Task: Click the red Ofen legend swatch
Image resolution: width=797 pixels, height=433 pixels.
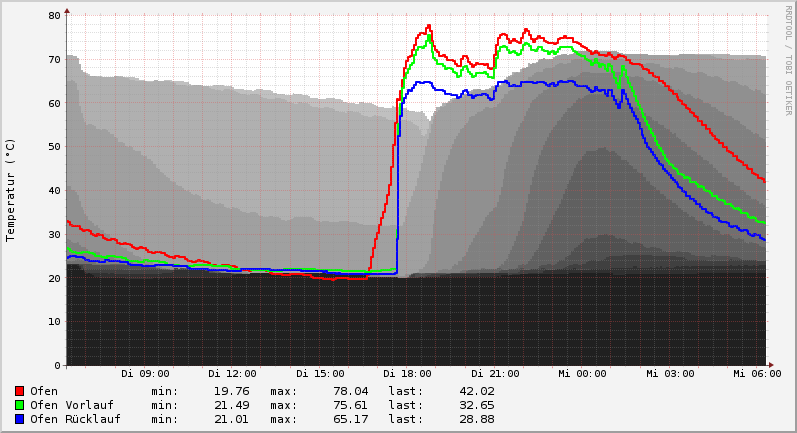Action: coord(19,391)
